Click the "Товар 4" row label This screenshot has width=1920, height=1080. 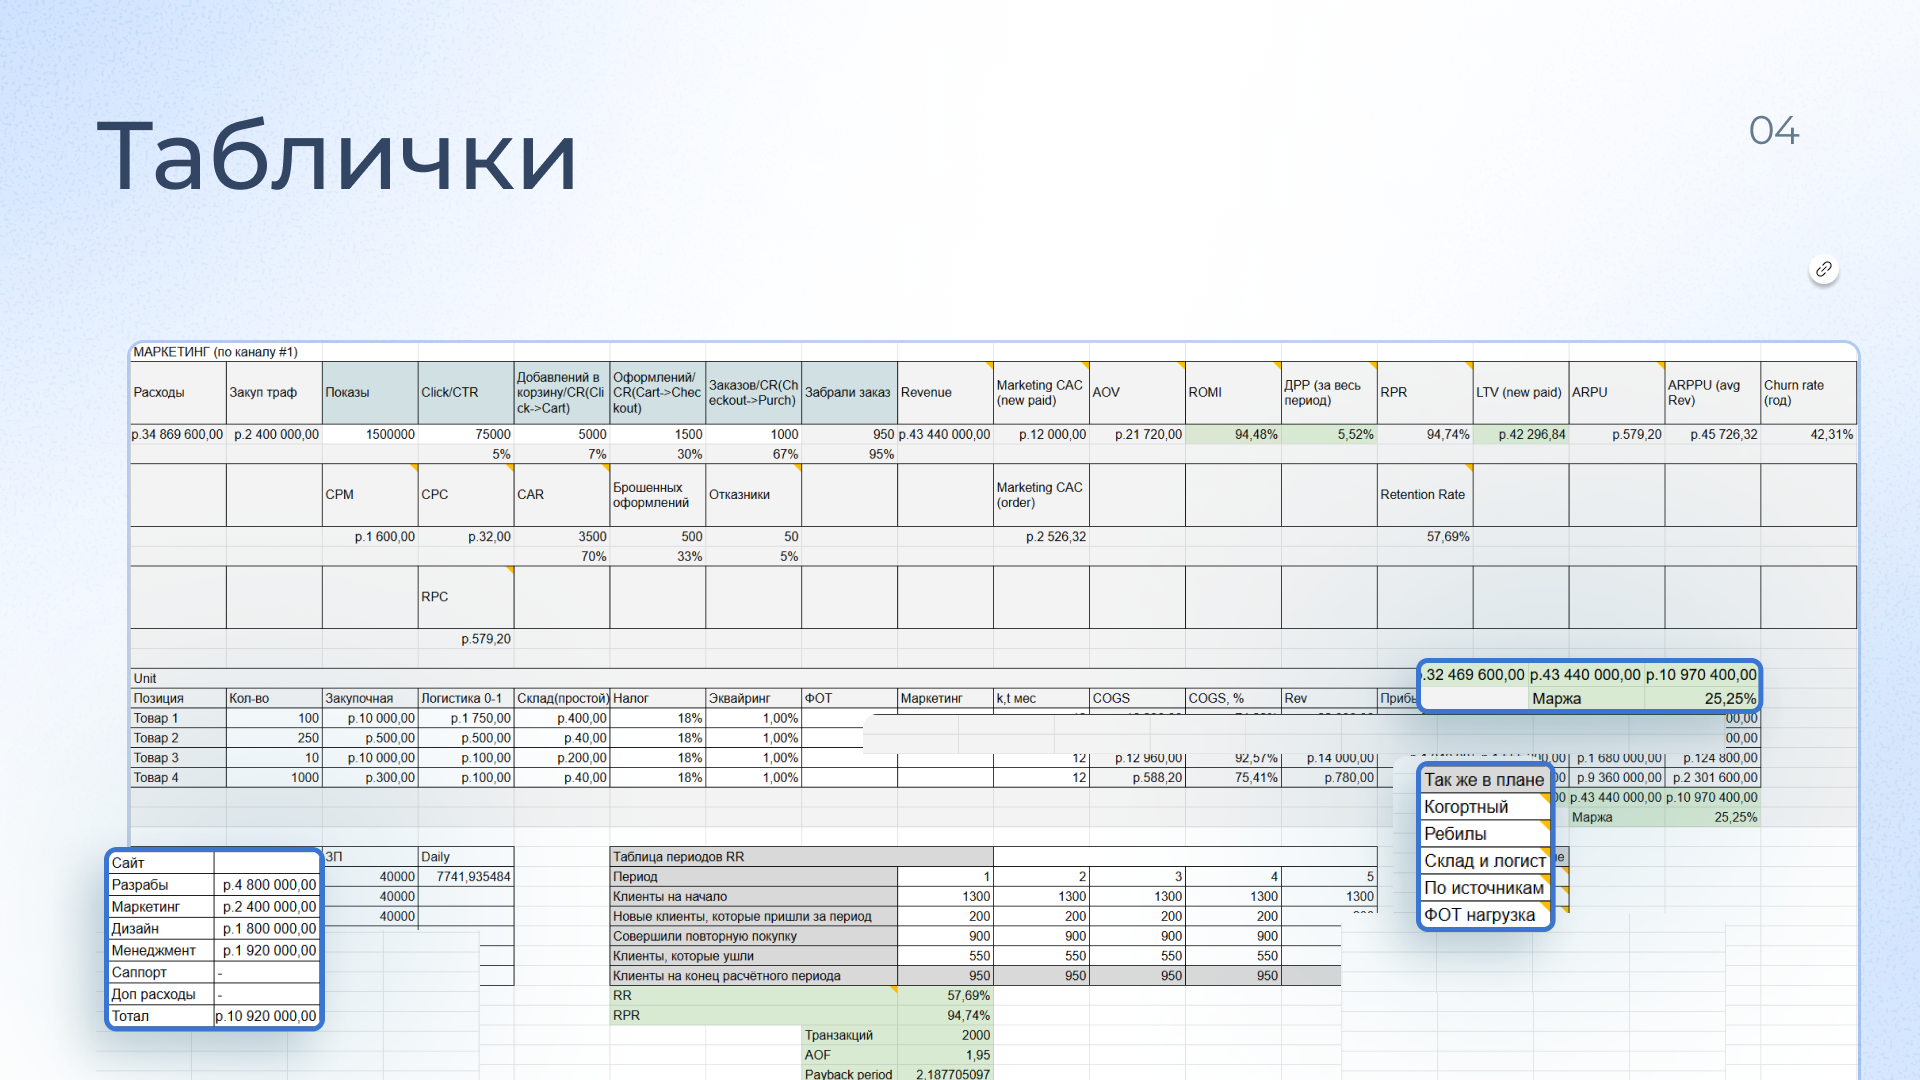[178, 778]
